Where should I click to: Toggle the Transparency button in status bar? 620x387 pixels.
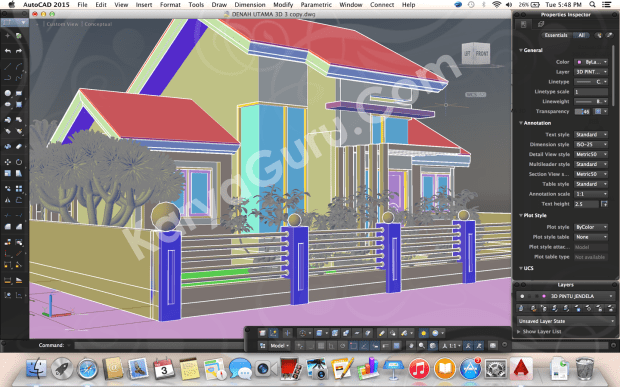point(397,346)
